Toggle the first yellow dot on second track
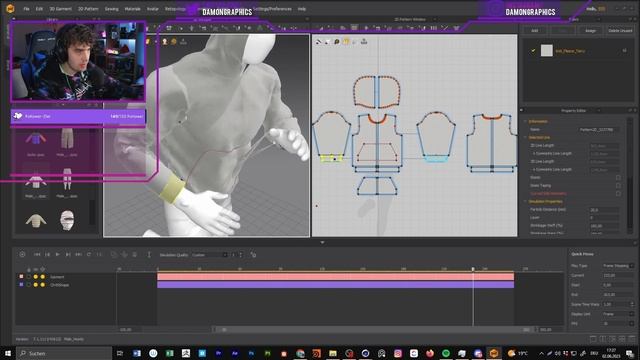640x360 pixels. pos(36,284)
